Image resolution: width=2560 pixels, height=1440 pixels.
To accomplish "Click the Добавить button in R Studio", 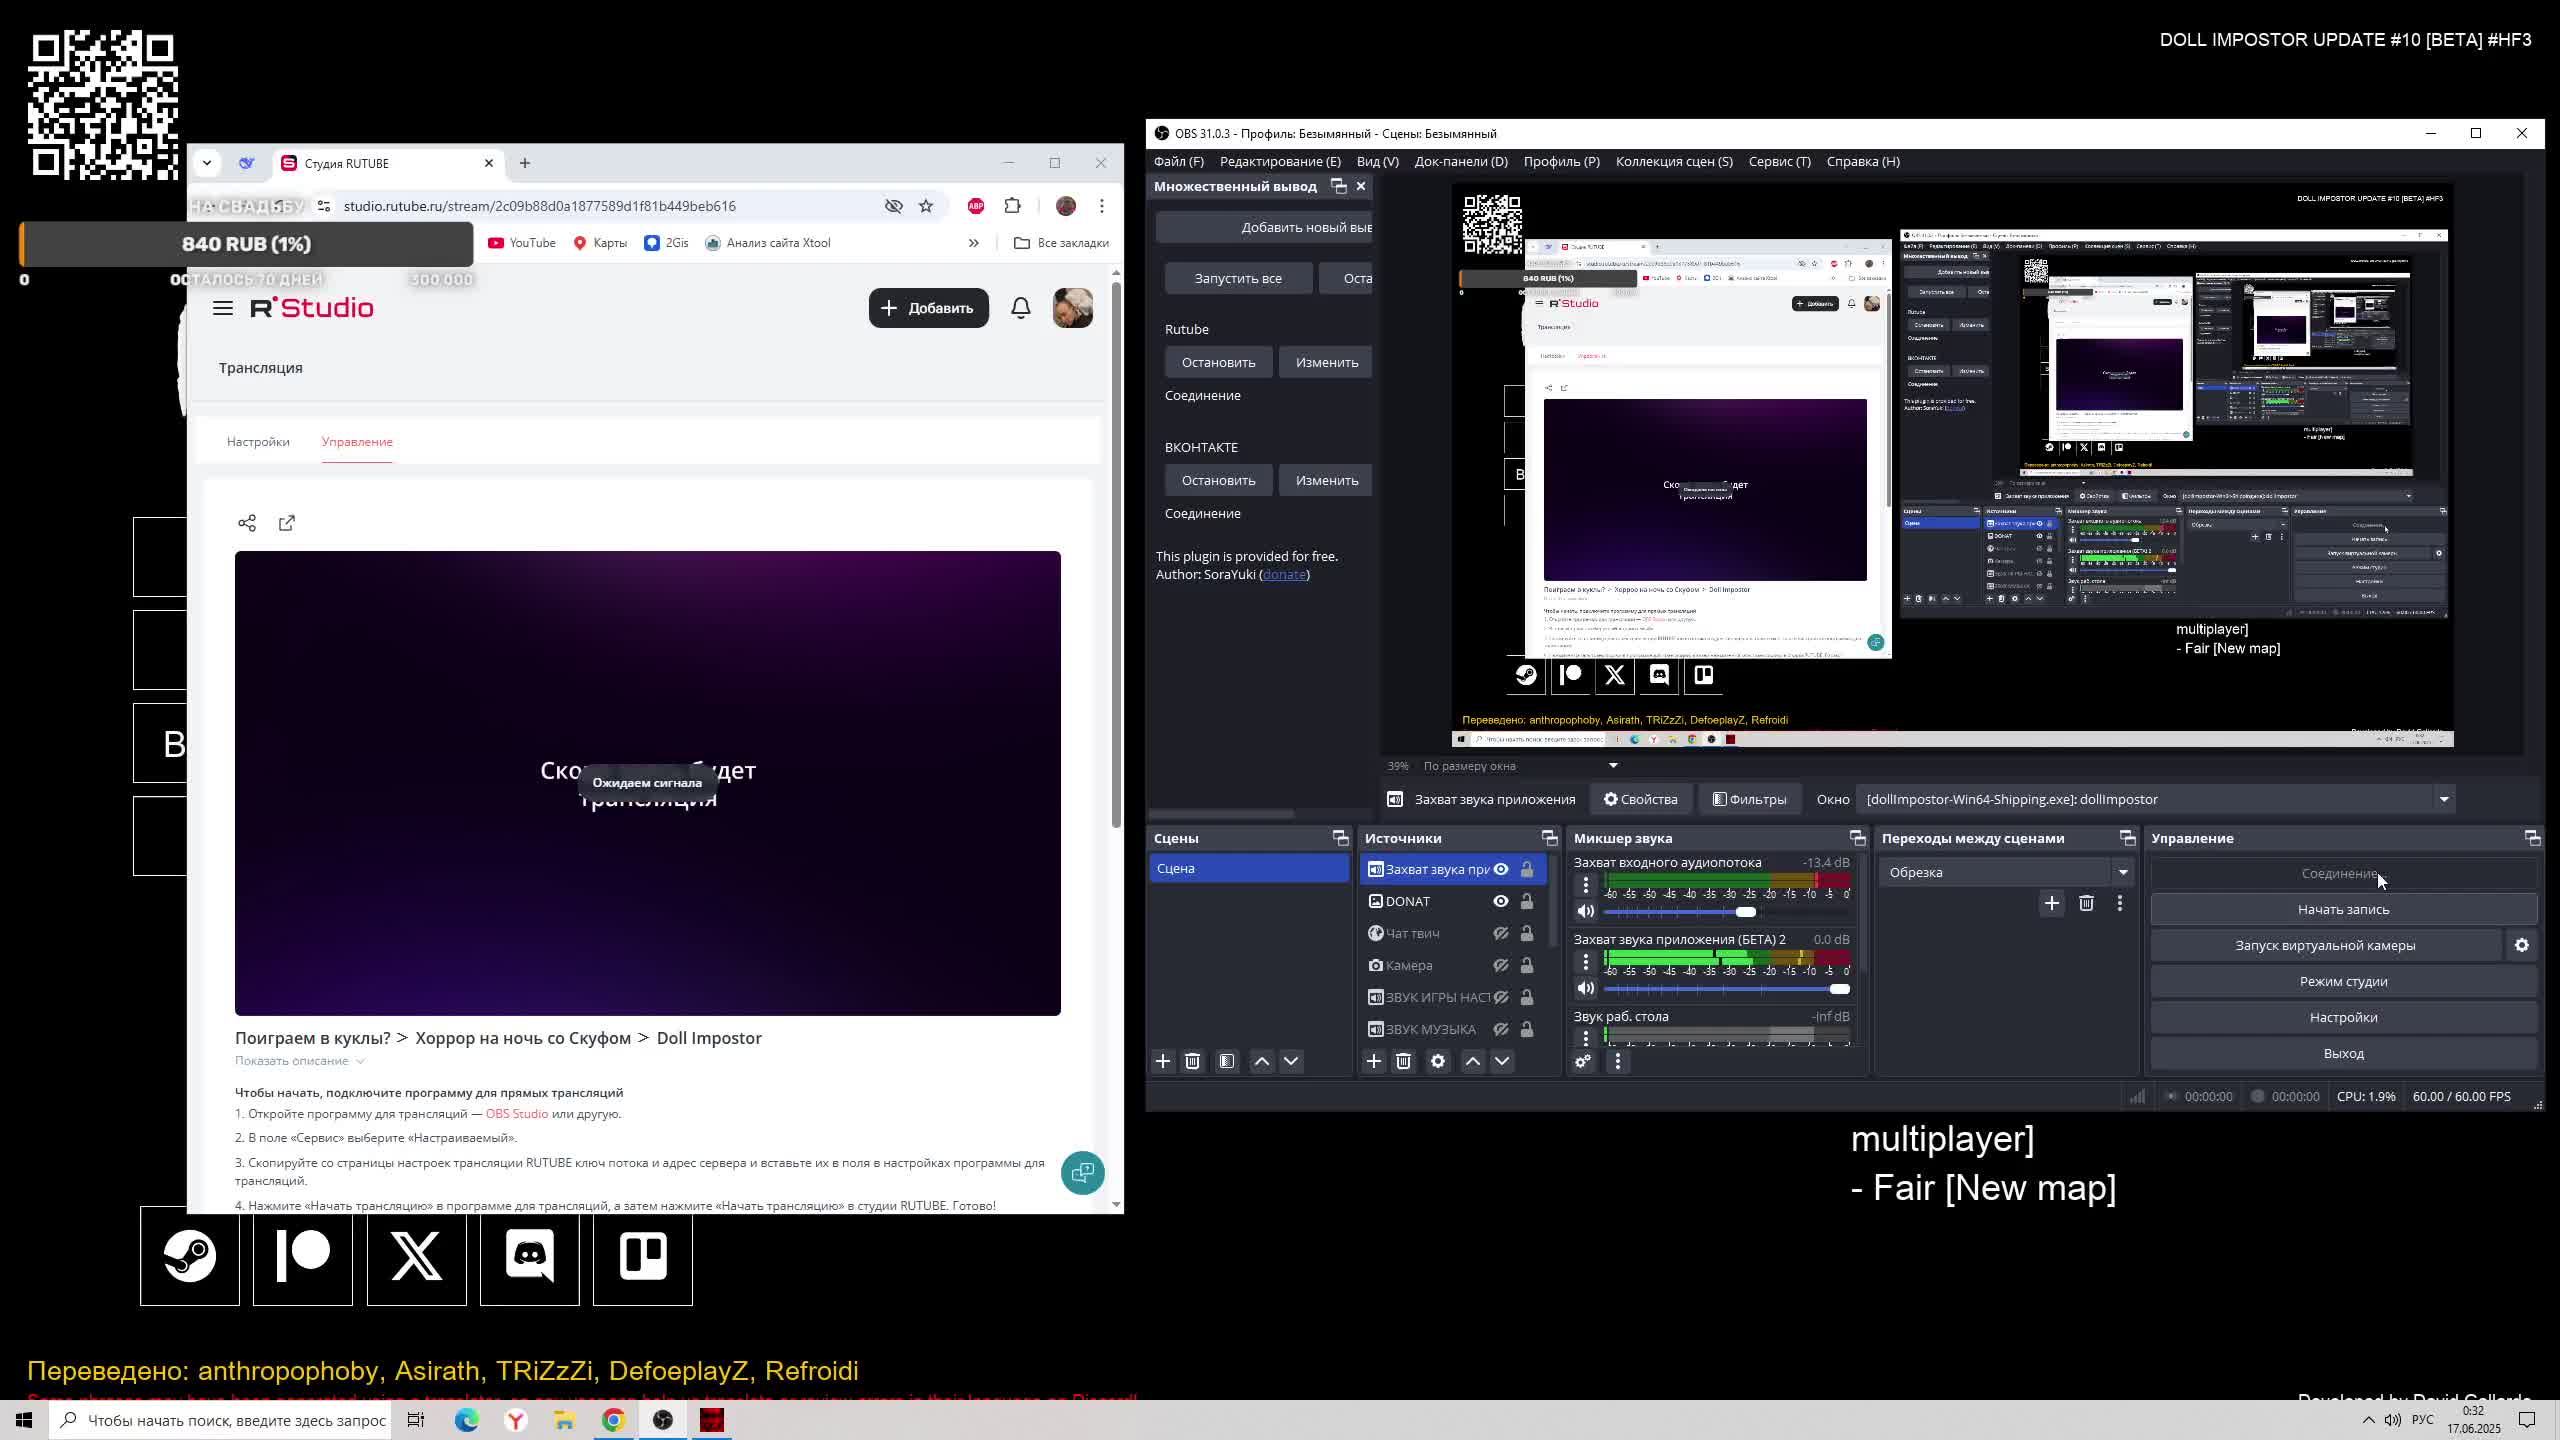I will tap(928, 308).
